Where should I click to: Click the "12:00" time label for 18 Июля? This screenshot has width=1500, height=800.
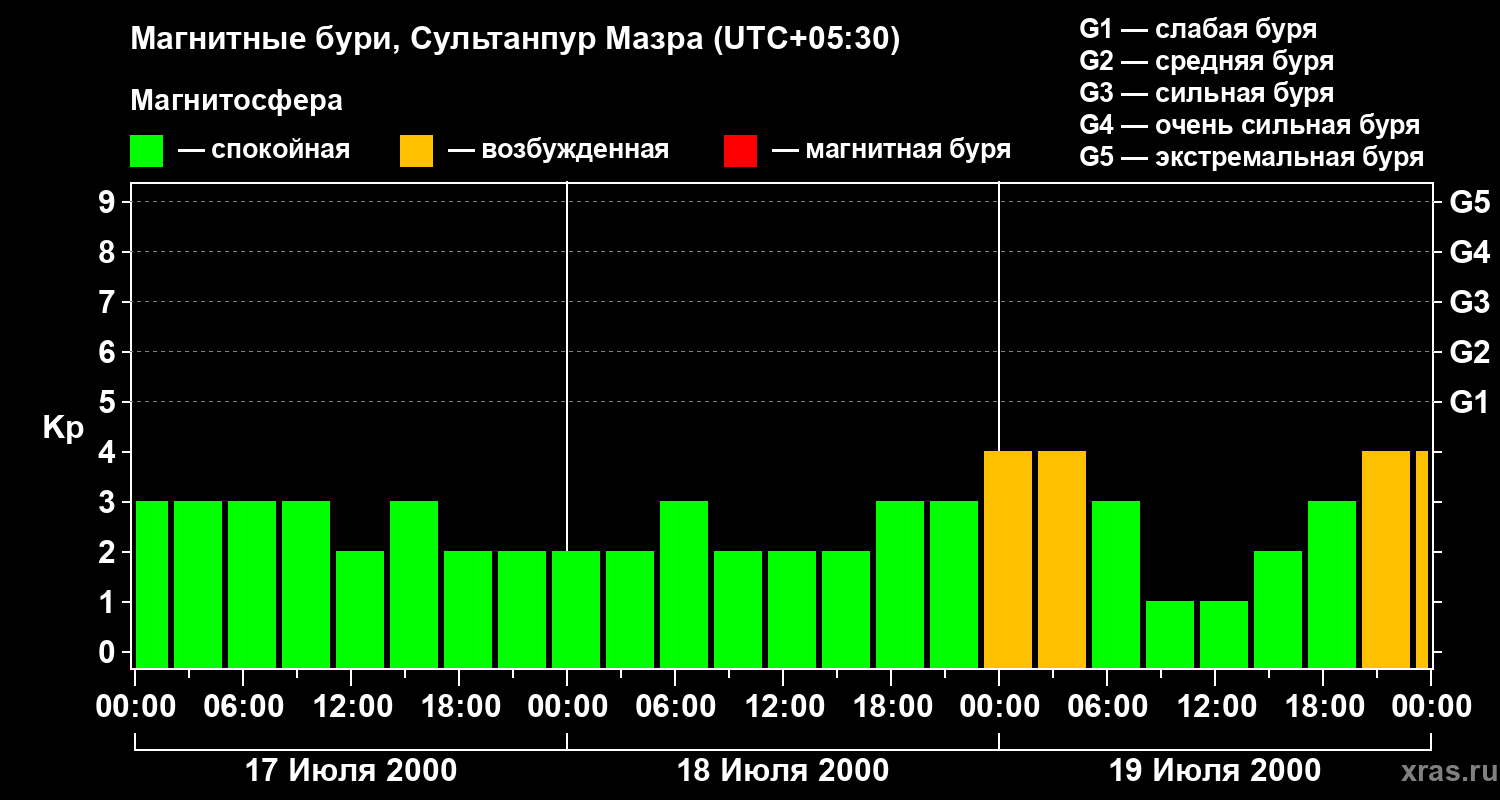pyautogui.click(x=783, y=707)
